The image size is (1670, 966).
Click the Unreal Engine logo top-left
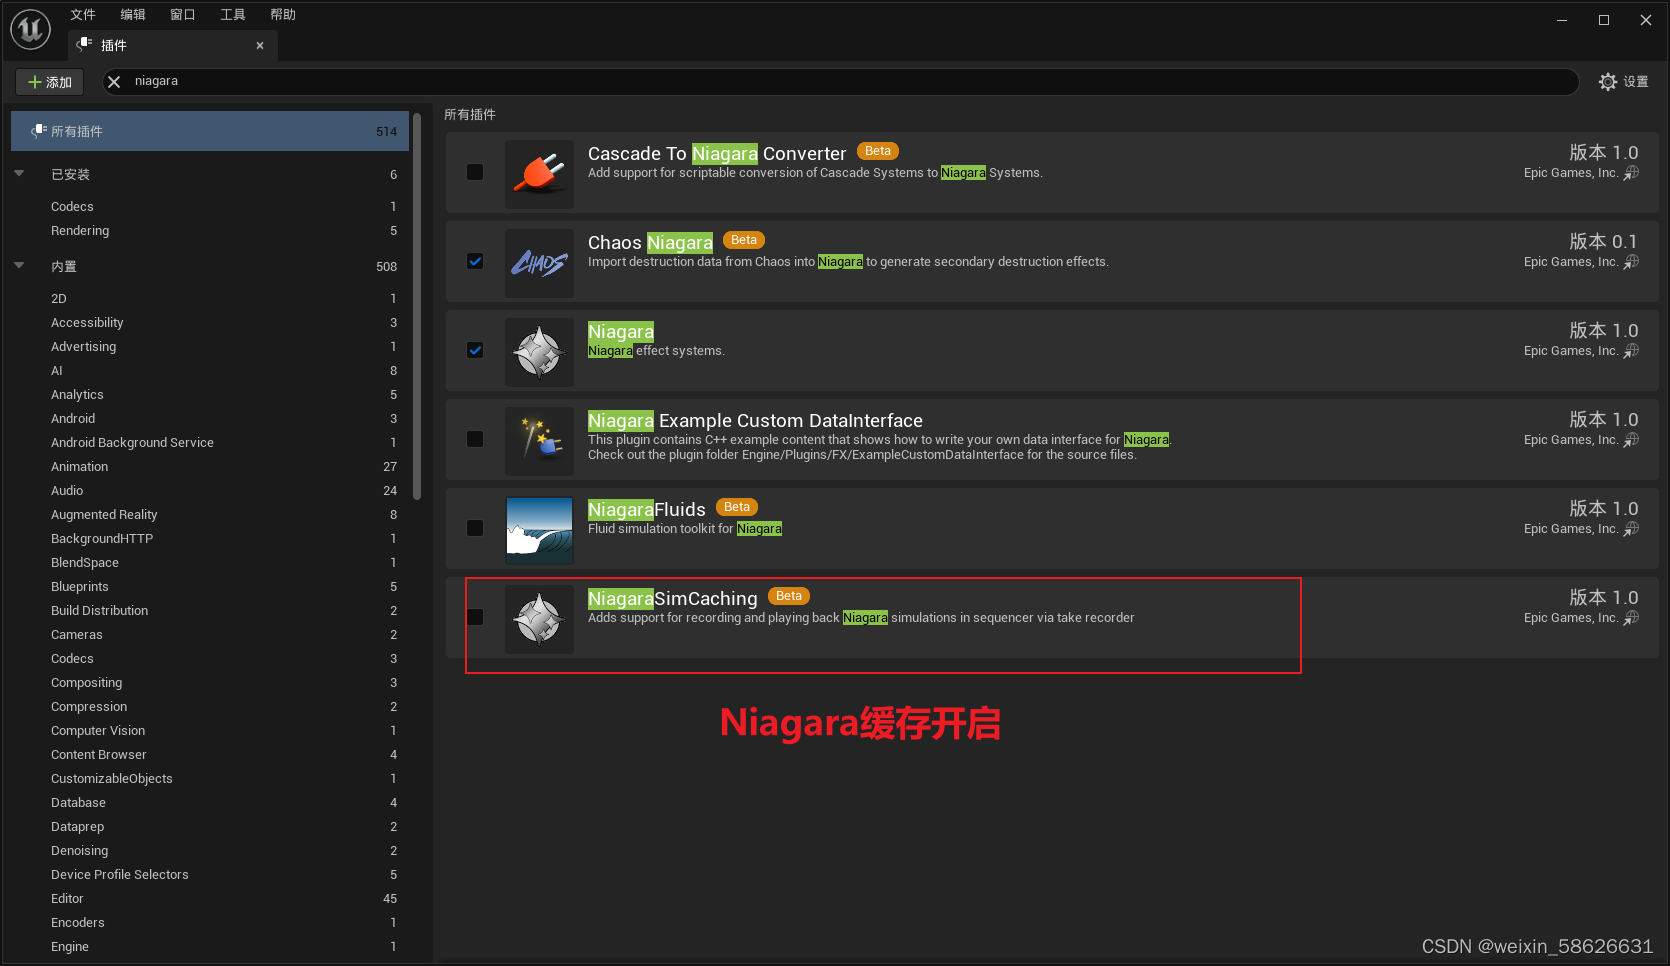[x=30, y=28]
